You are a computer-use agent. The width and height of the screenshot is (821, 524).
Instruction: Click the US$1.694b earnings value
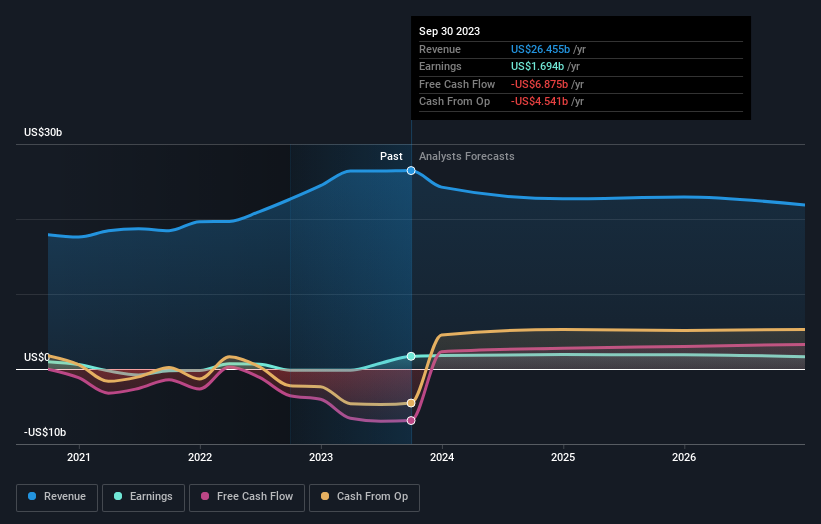(x=537, y=66)
